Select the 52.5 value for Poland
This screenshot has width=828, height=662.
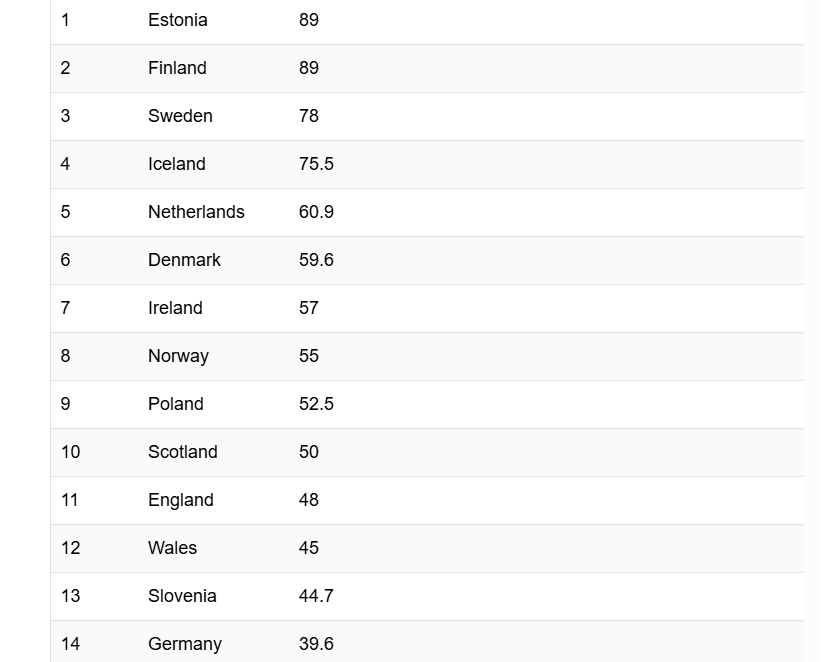(316, 404)
